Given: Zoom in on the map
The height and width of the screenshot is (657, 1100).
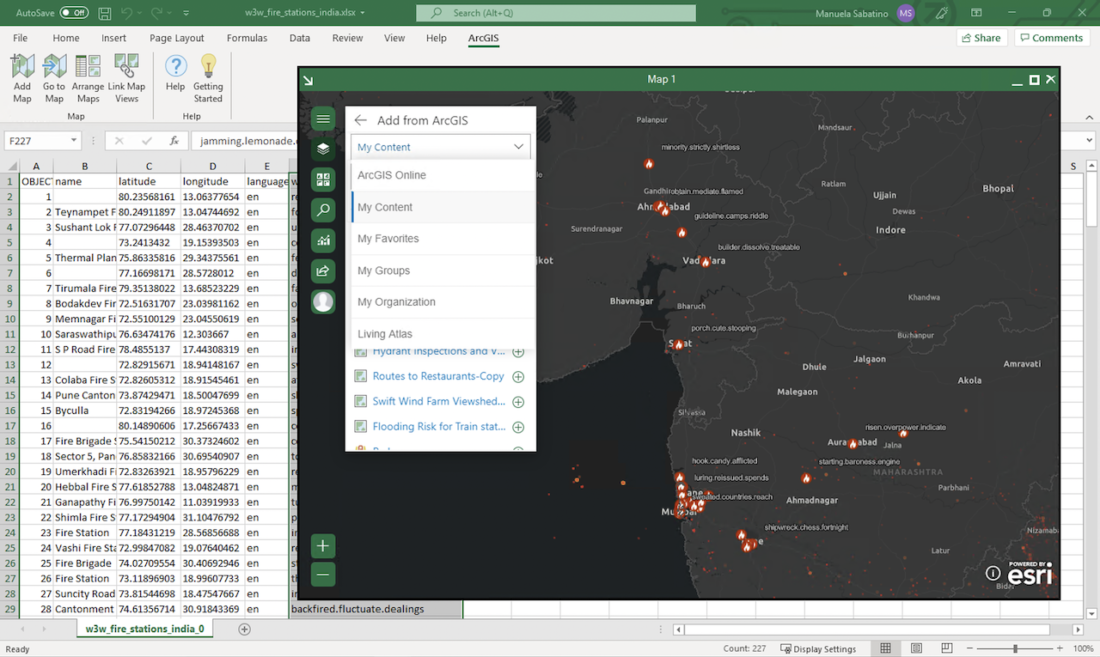Looking at the screenshot, I should point(323,546).
